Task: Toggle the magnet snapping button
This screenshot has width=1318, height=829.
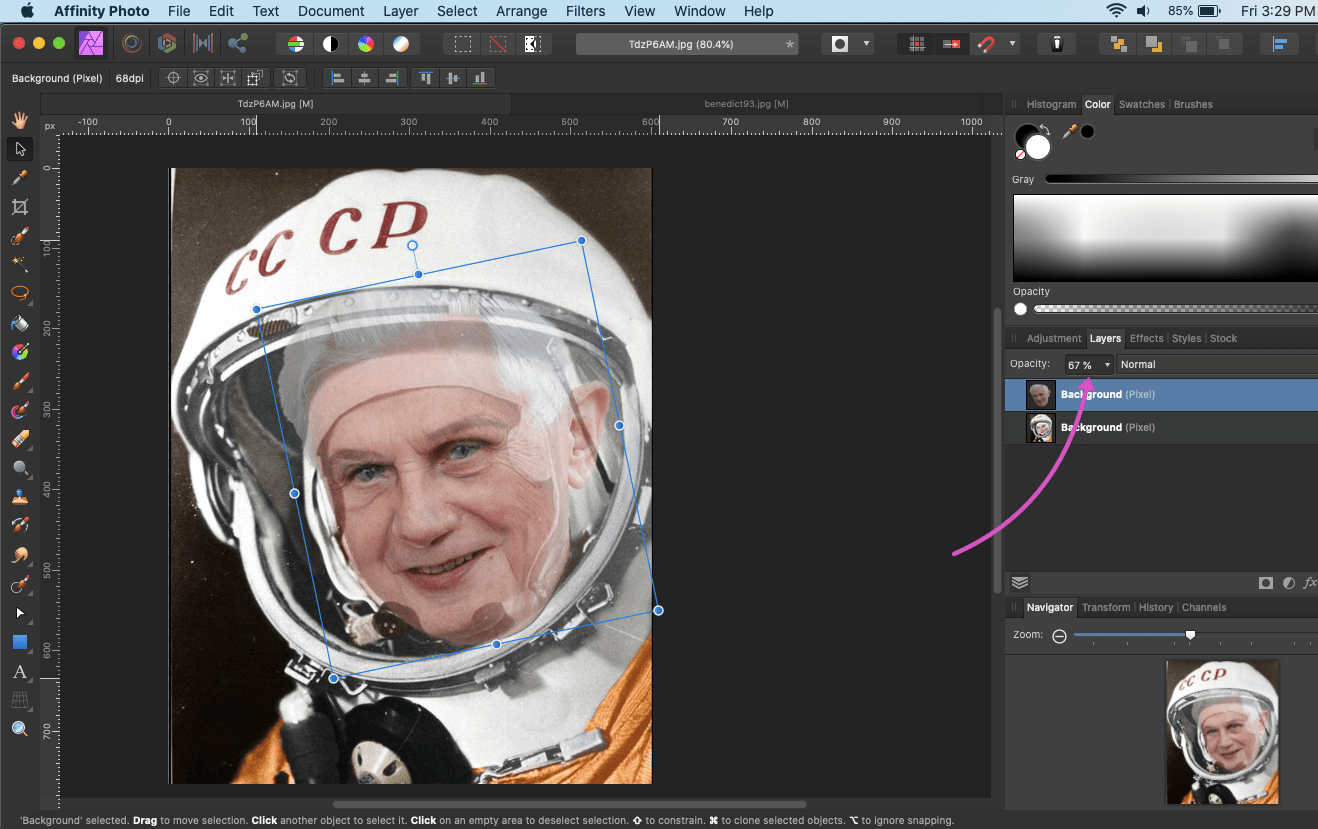Action: click(x=986, y=44)
